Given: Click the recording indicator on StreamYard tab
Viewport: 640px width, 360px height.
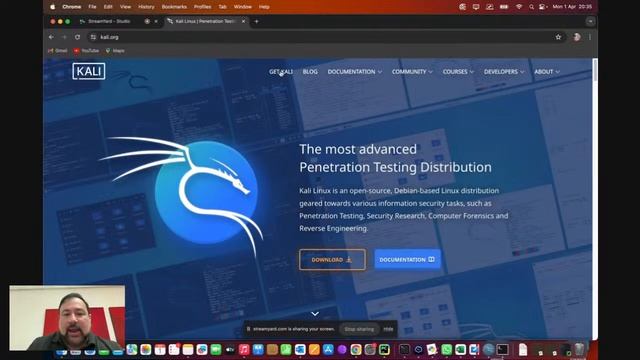Looking at the screenshot, I should tap(147, 21).
